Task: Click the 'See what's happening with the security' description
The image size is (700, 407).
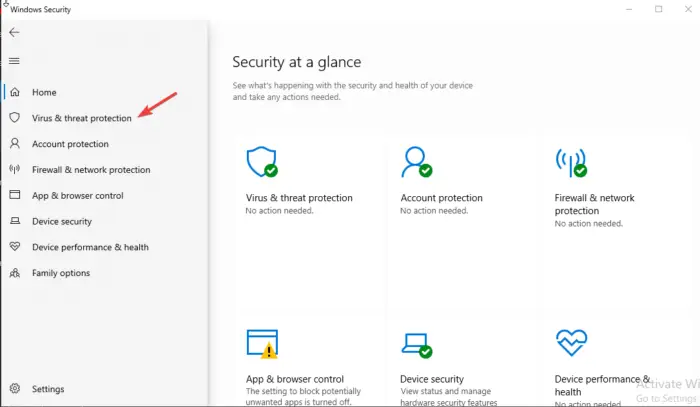Action: point(352,91)
